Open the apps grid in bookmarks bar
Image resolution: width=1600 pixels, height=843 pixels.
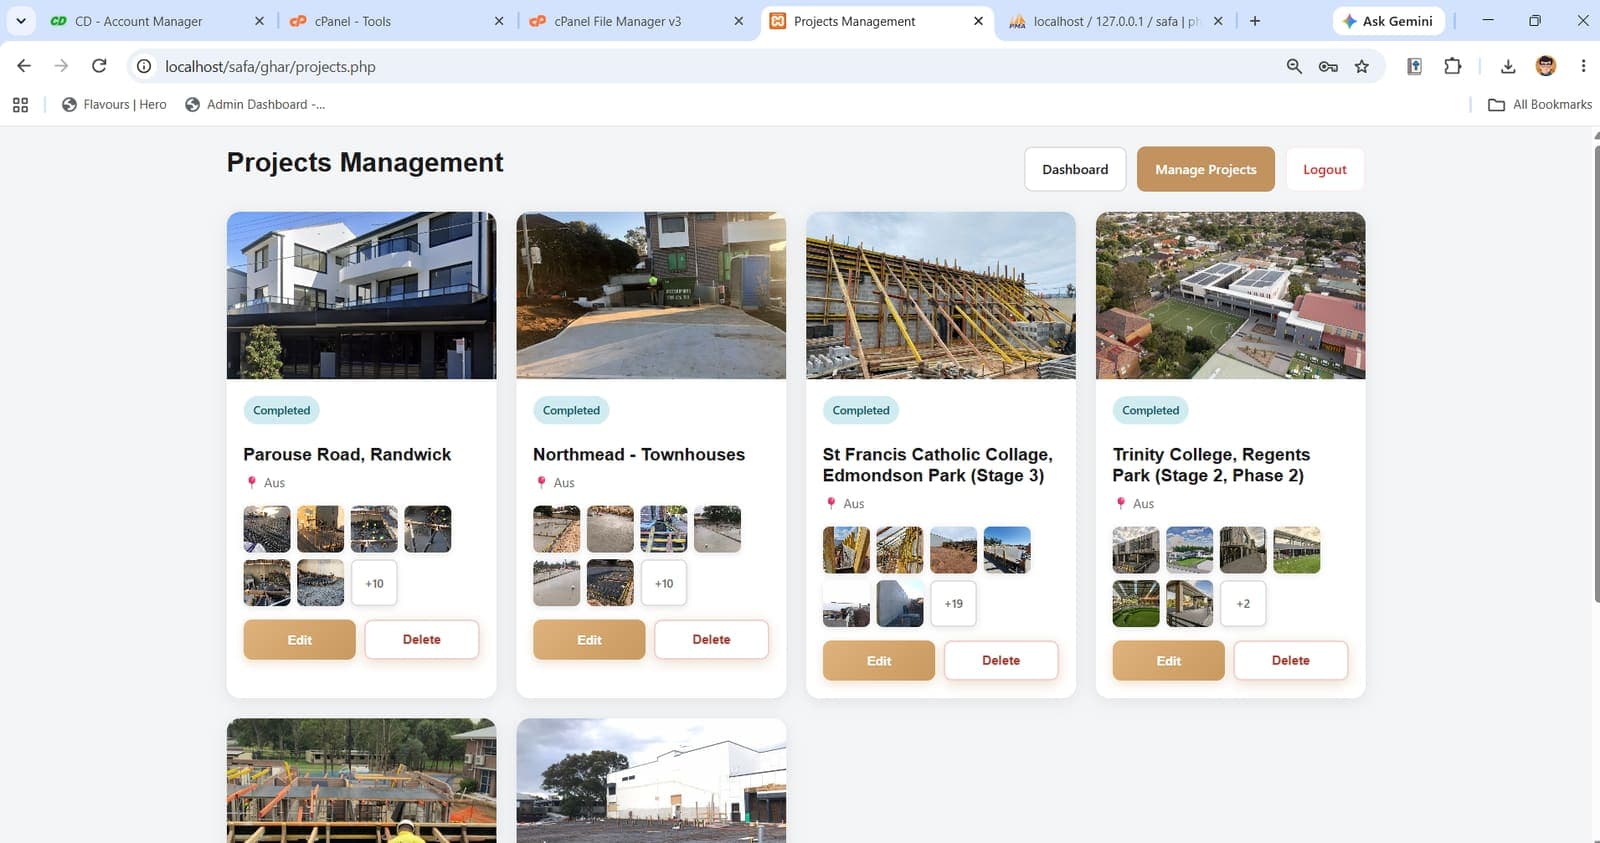click(x=20, y=105)
